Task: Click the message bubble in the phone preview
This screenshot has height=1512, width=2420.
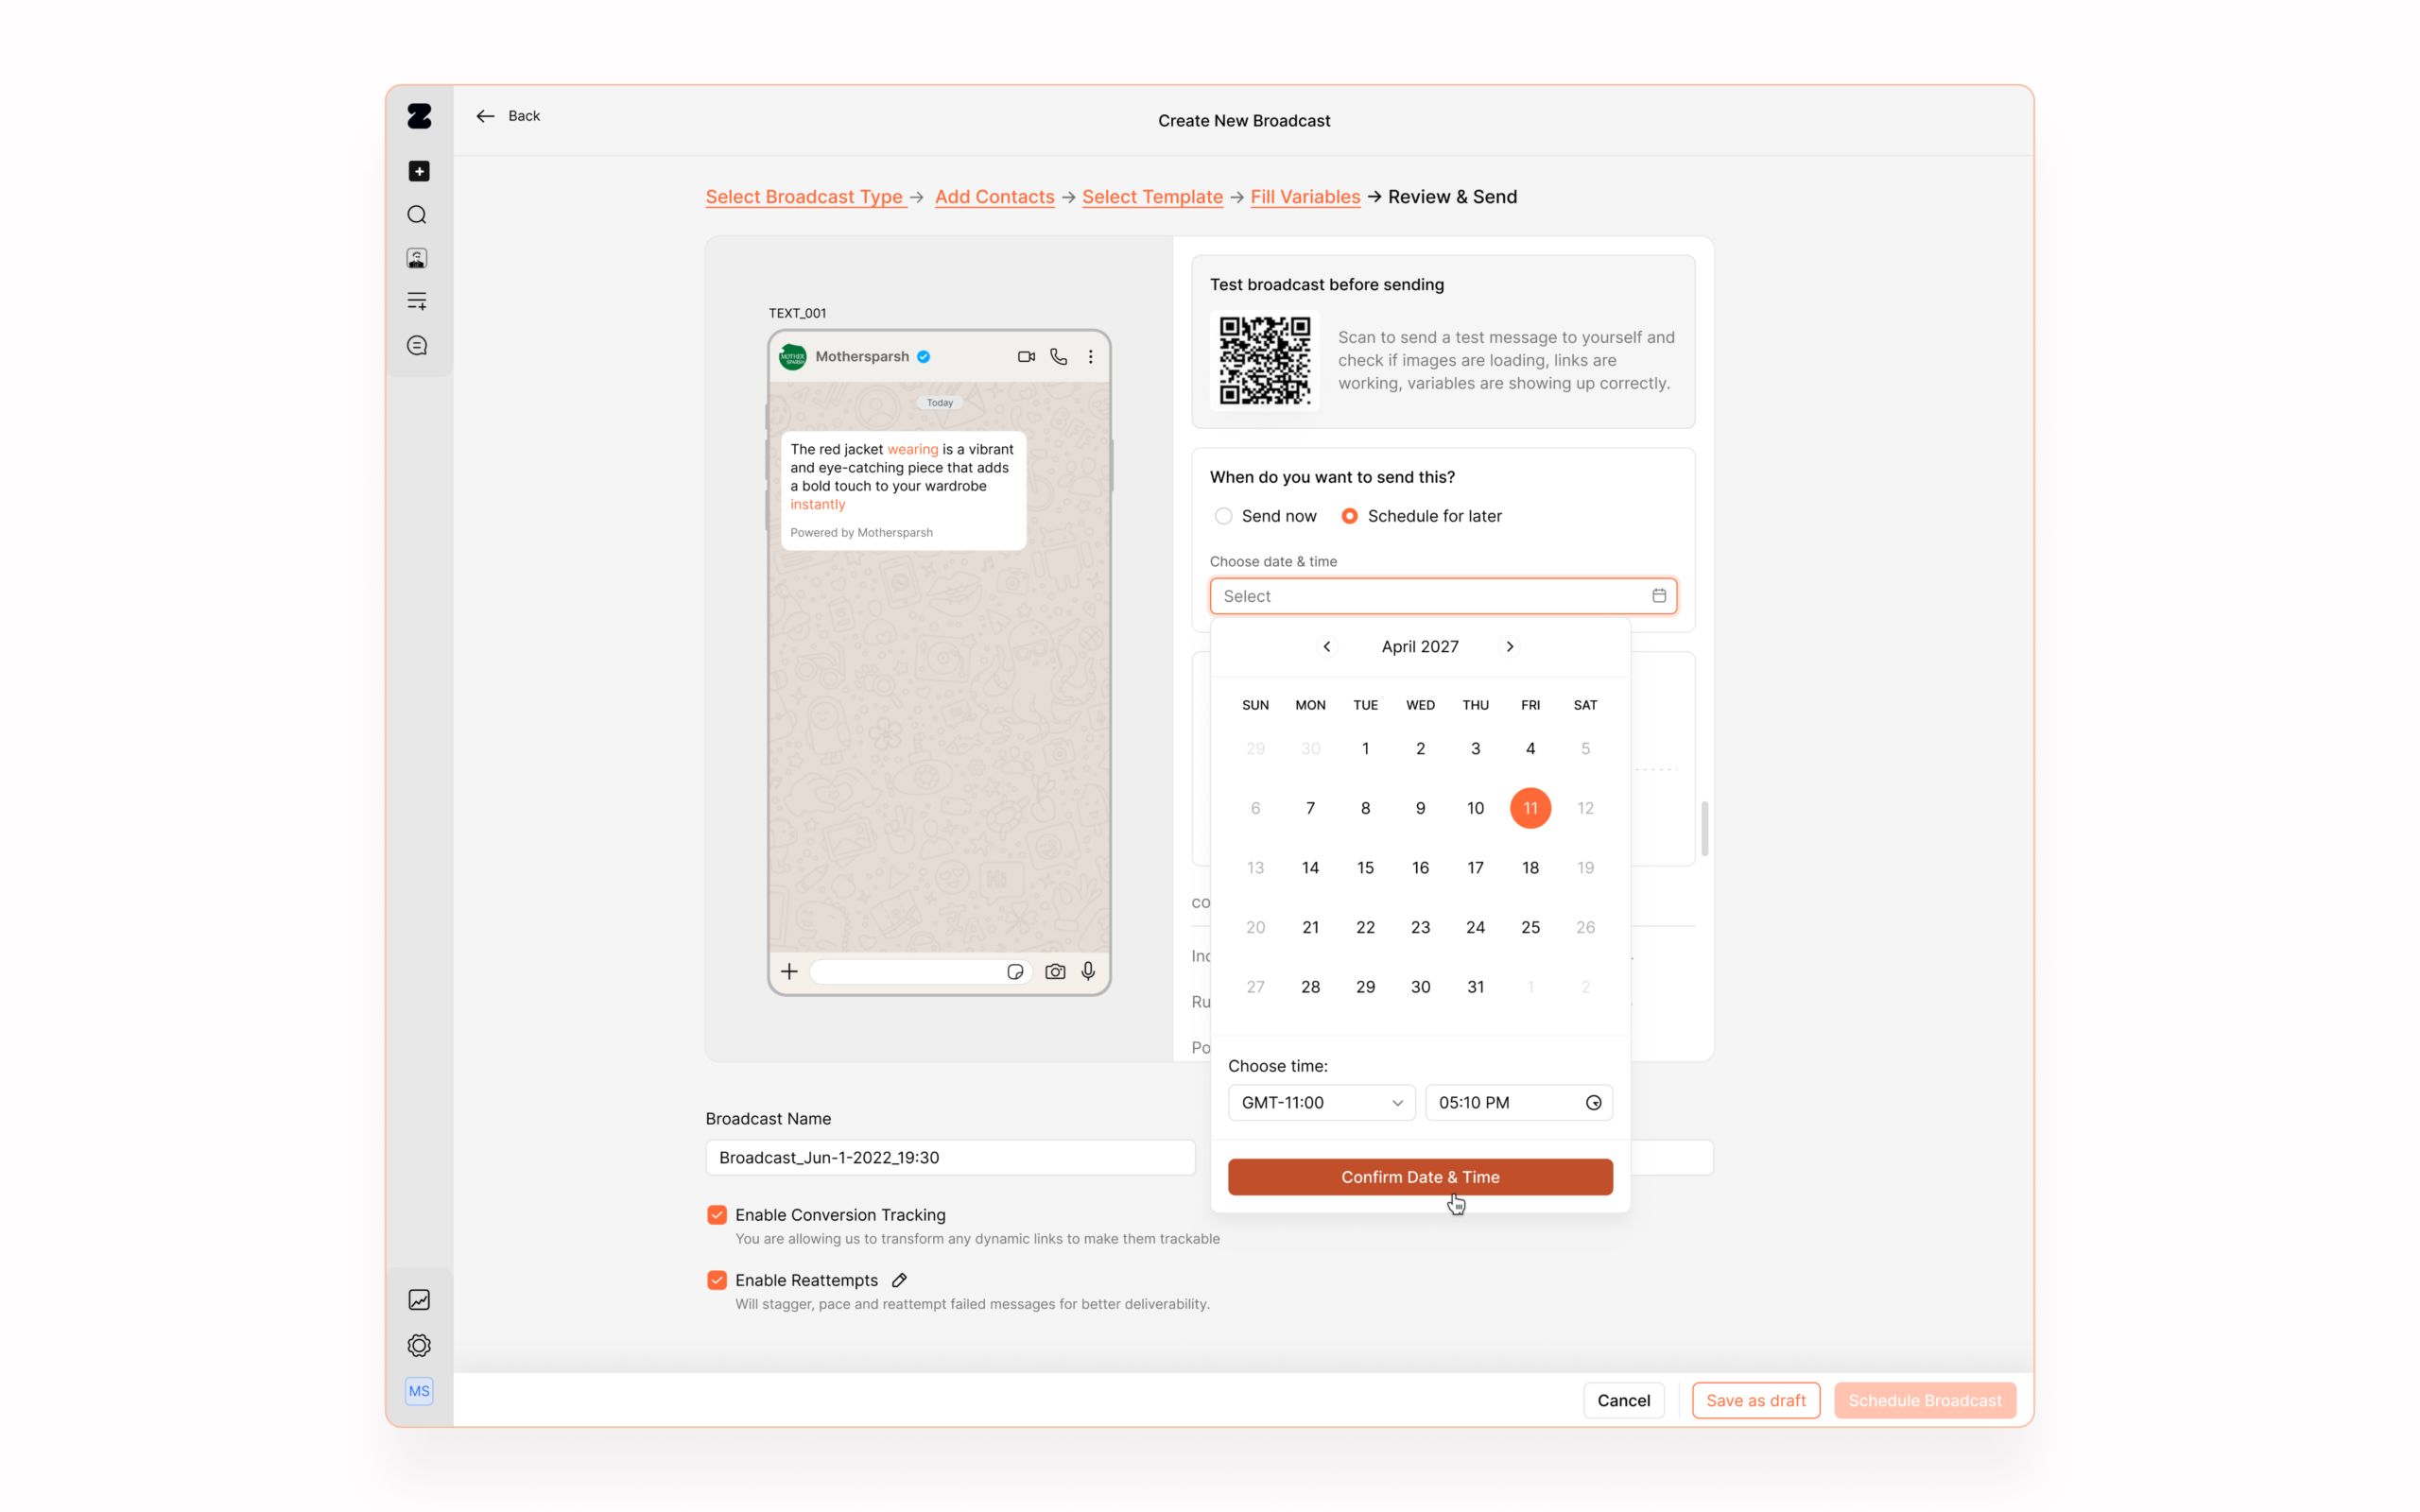Action: 903,490
